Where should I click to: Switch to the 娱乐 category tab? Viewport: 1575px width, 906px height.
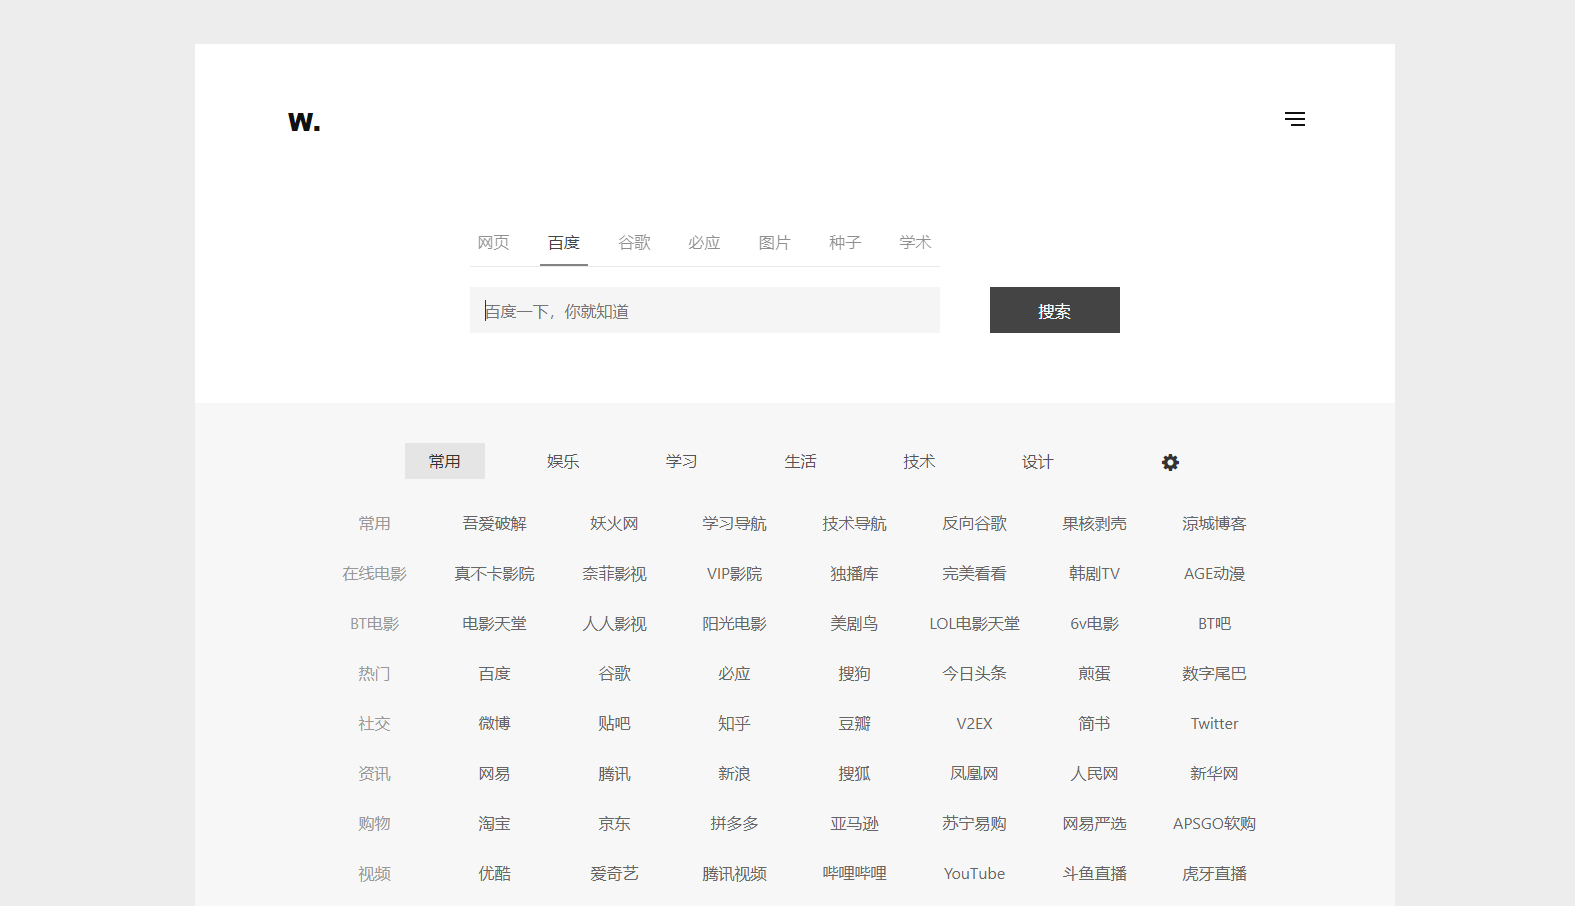(x=563, y=461)
